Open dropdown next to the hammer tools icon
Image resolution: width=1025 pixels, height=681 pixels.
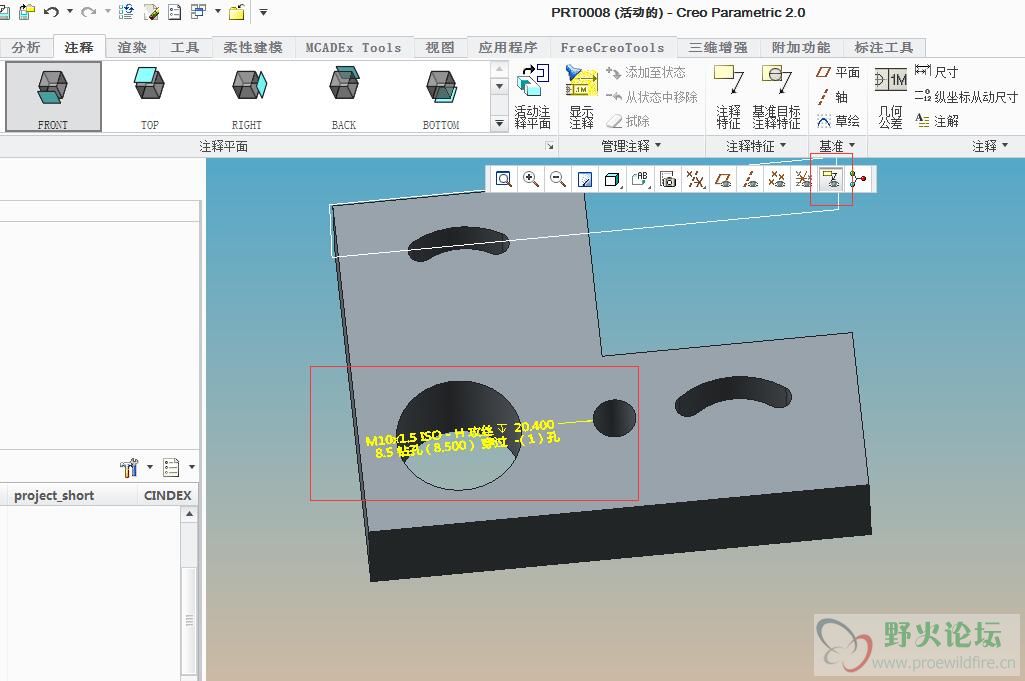(150, 467)
